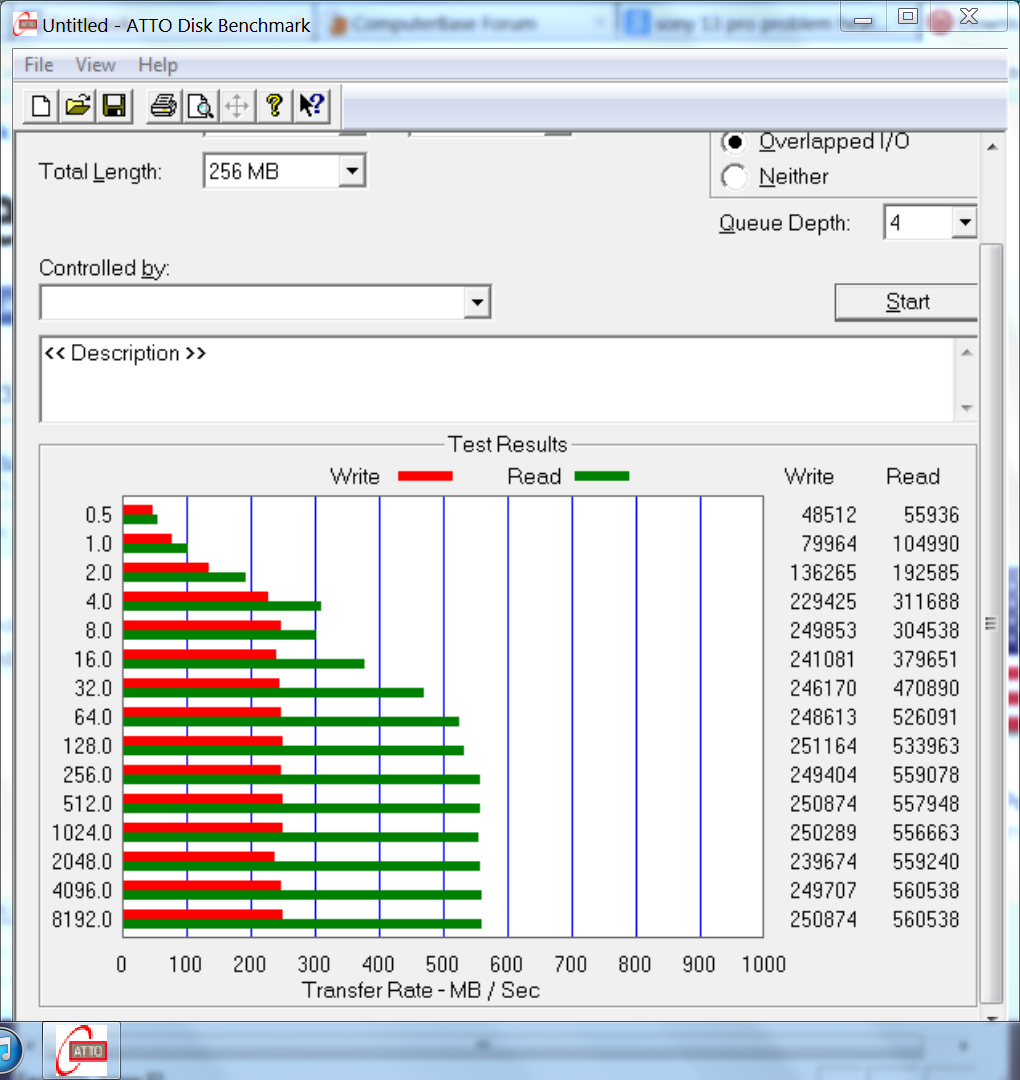Click the read value 559078
1020x1080 pixels.
[x=926, y=776]
